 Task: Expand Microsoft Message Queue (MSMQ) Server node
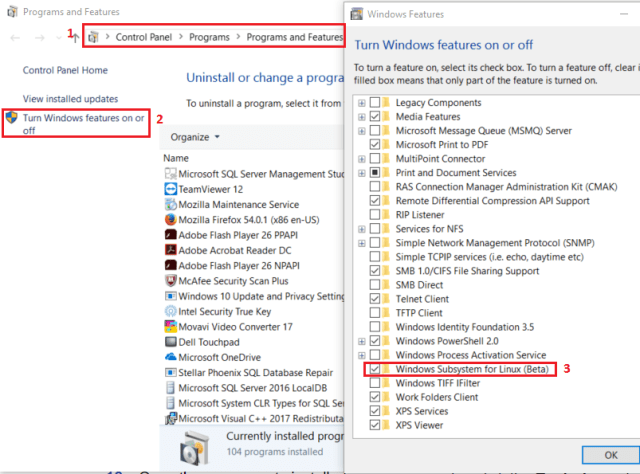[362, 131]
